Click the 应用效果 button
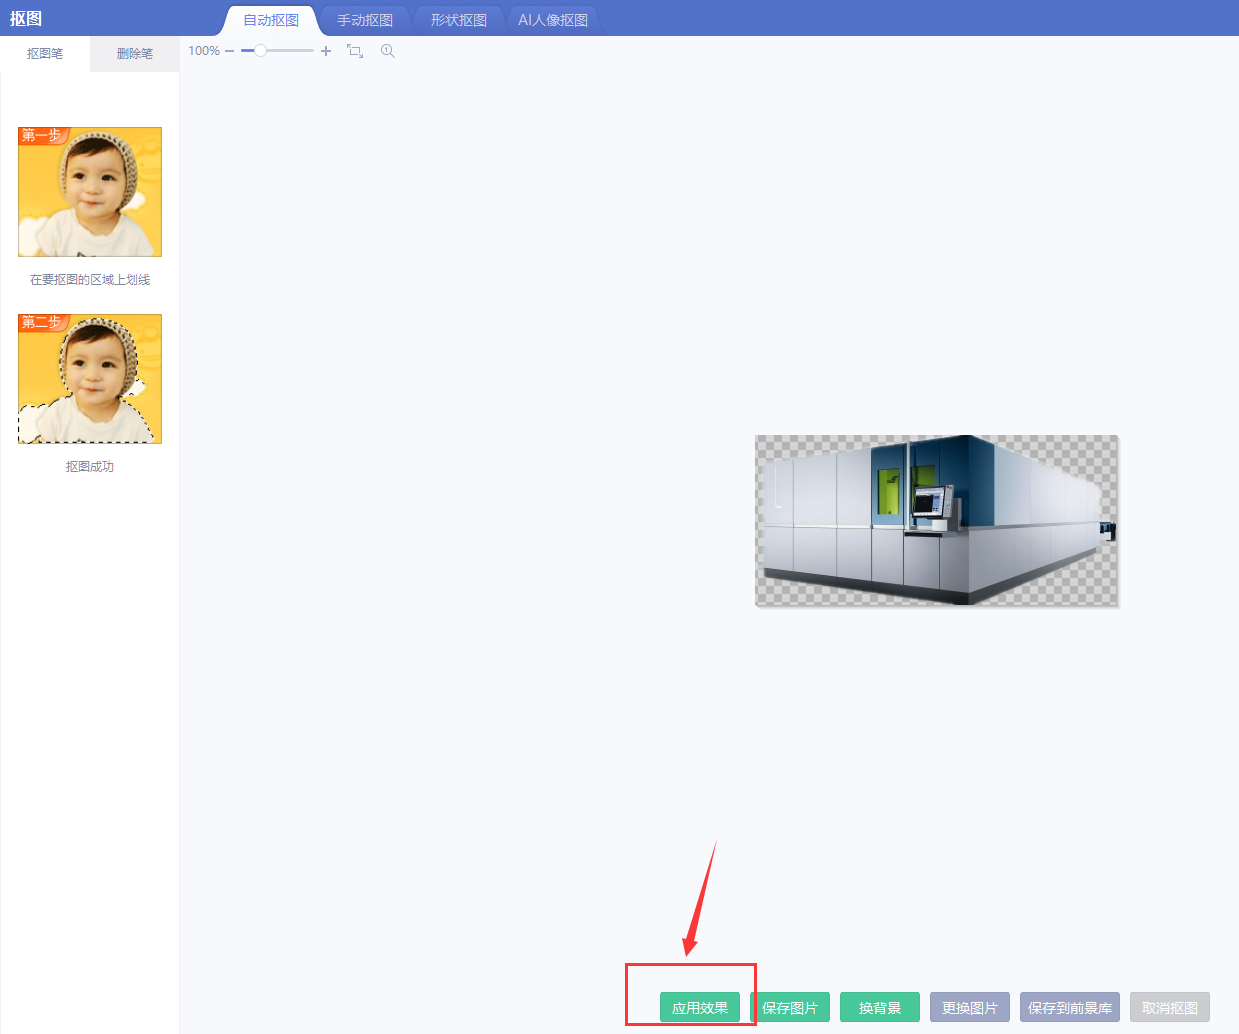This screenshot has width=1239, height=1034. click(700, 1008)
